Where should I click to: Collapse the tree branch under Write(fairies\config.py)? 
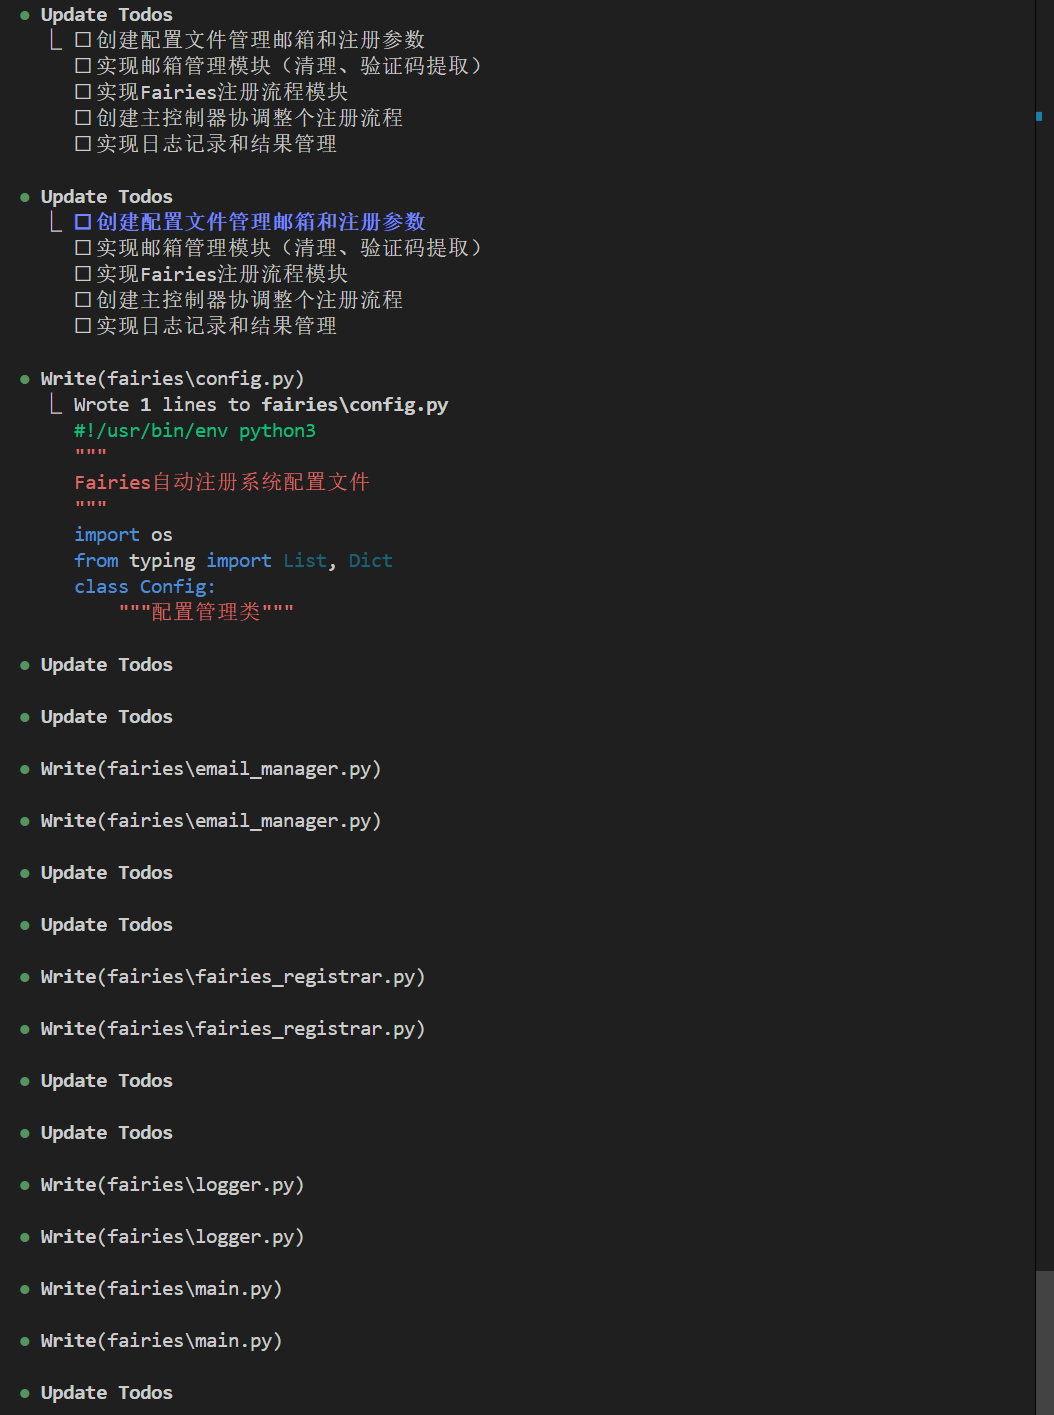(x=56, y=404)
